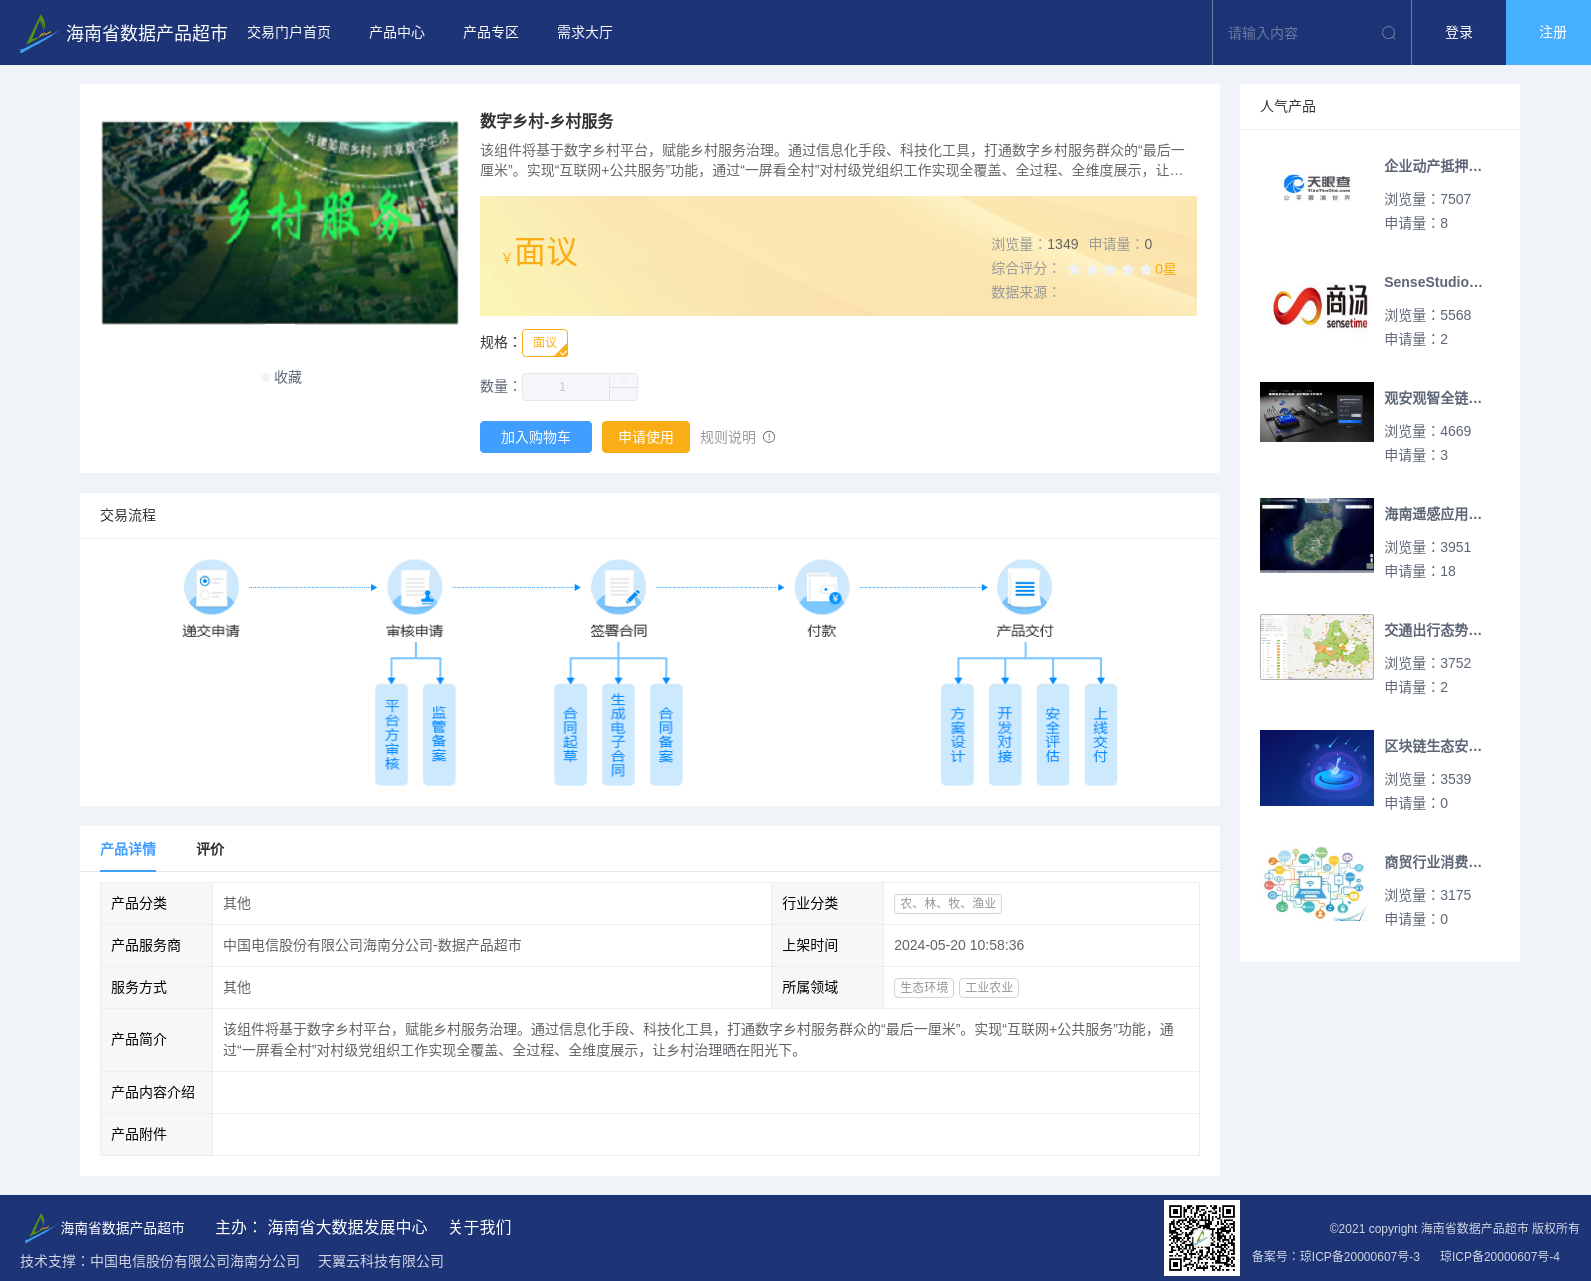
Task: Click the 产品交付 step icon
Action: (x=1025, y=587)
